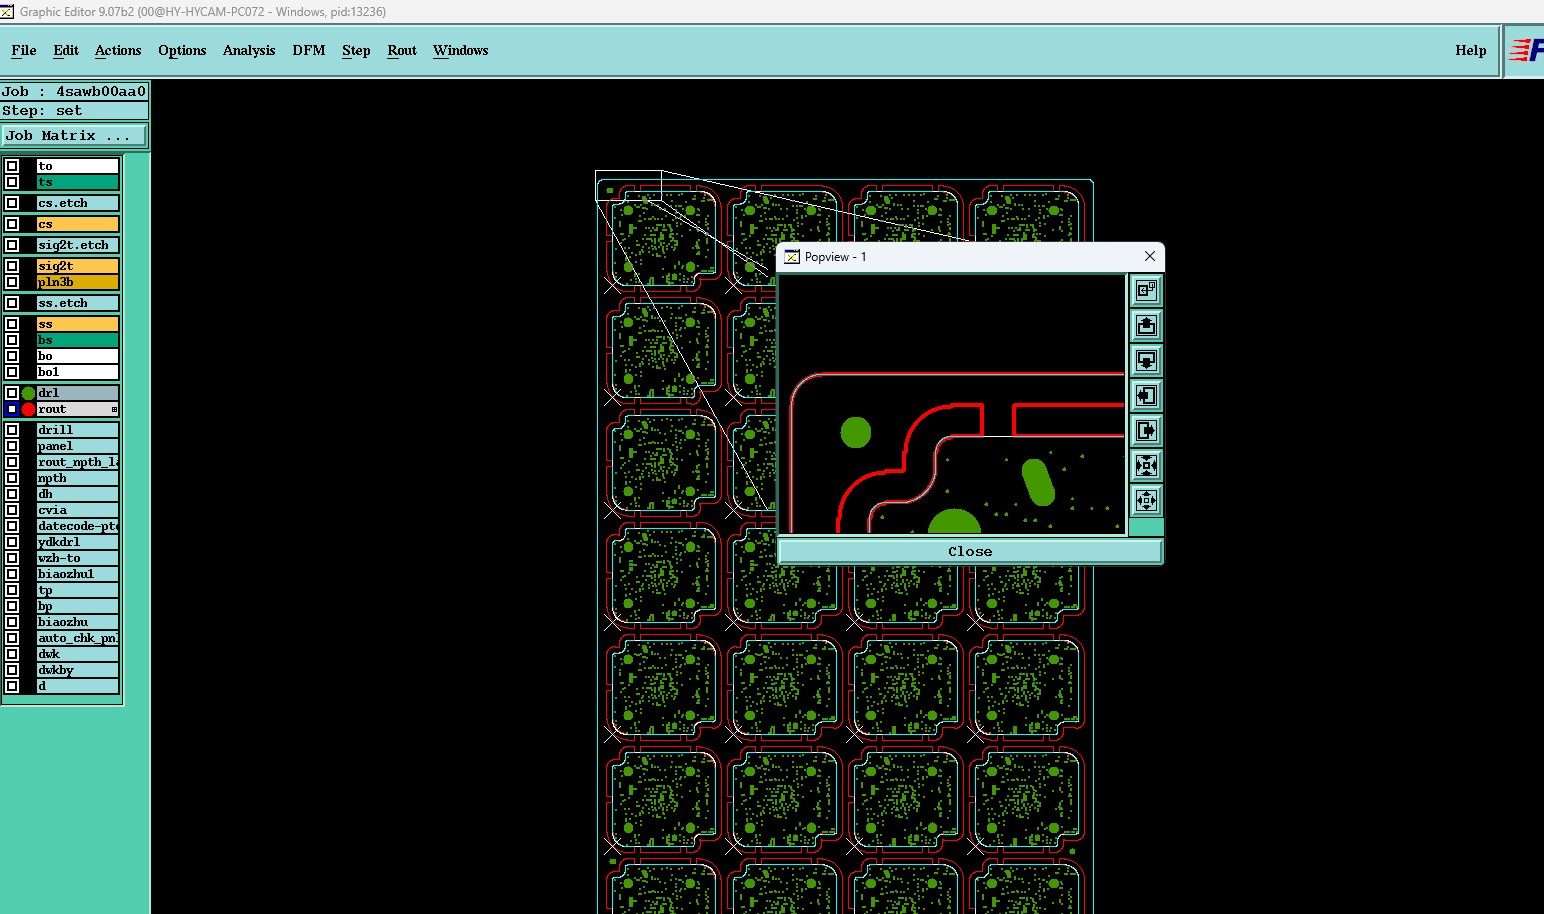The height and width of the screenshot is (914, 1544).
Task: Open the DFM menu
Action: (309, 50)
